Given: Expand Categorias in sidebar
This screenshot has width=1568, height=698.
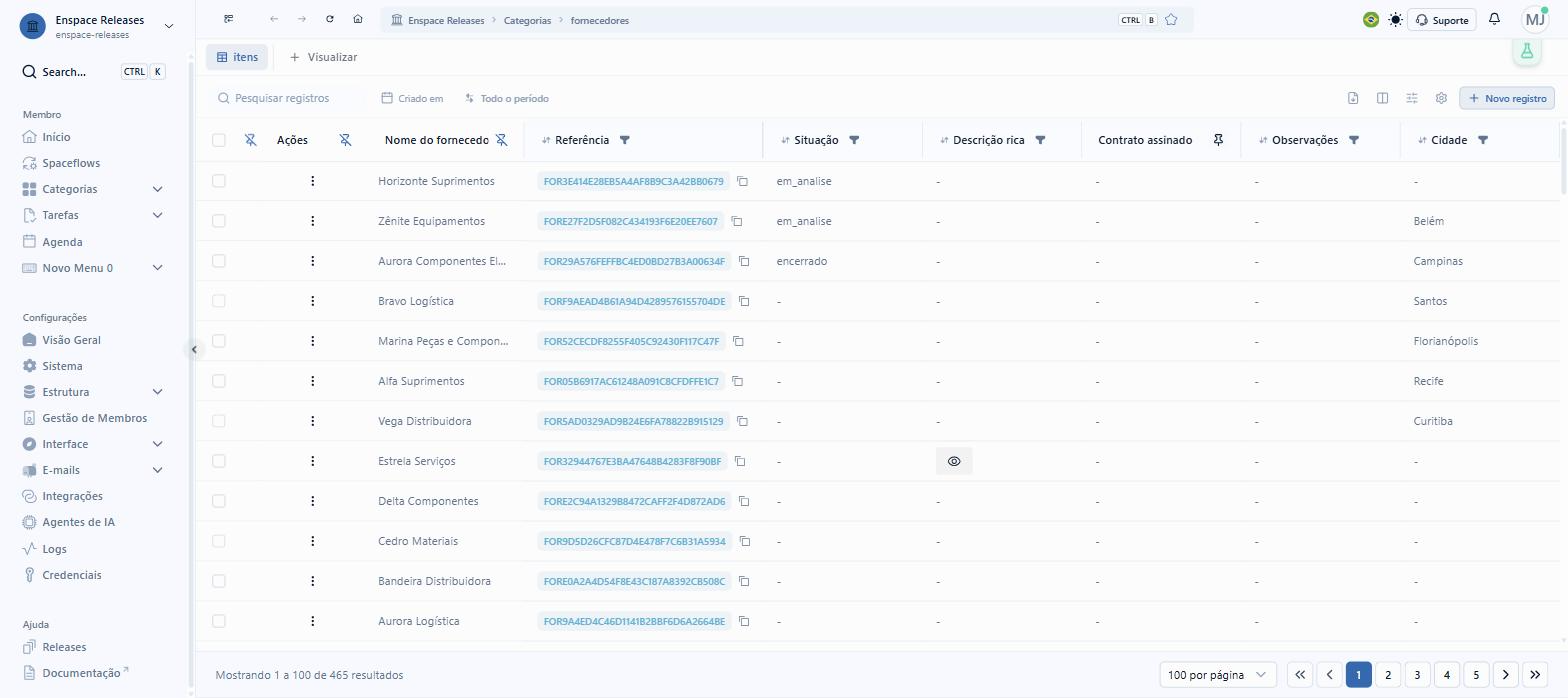Looking at the screenshot, I should [x=157, y=189].
